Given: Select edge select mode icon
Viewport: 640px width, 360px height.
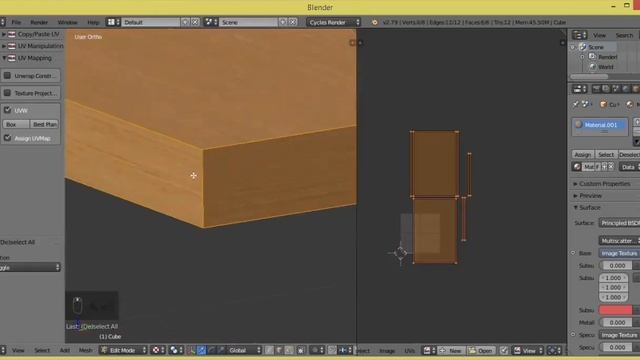Looking at the screenshot, I should click(280, 350).
